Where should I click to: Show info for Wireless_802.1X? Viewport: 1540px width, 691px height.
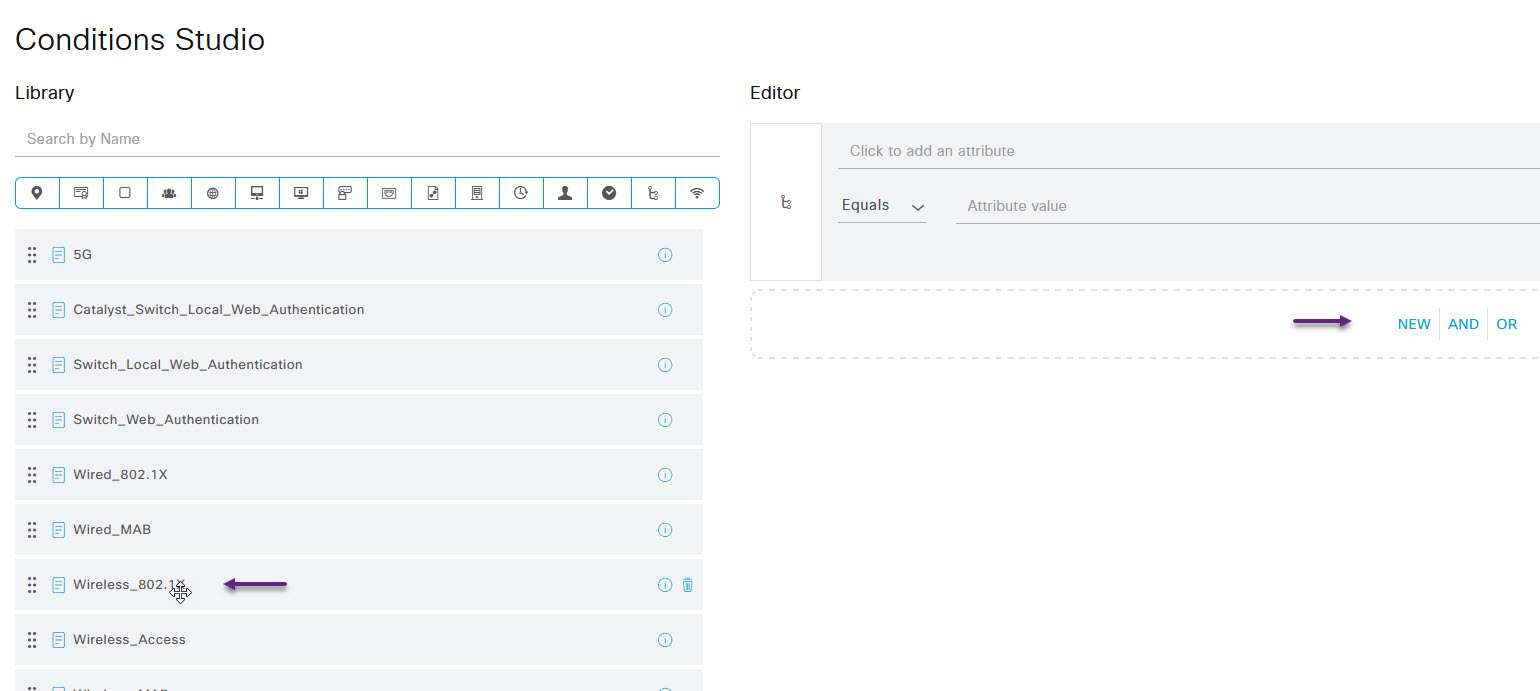[665, 585]
